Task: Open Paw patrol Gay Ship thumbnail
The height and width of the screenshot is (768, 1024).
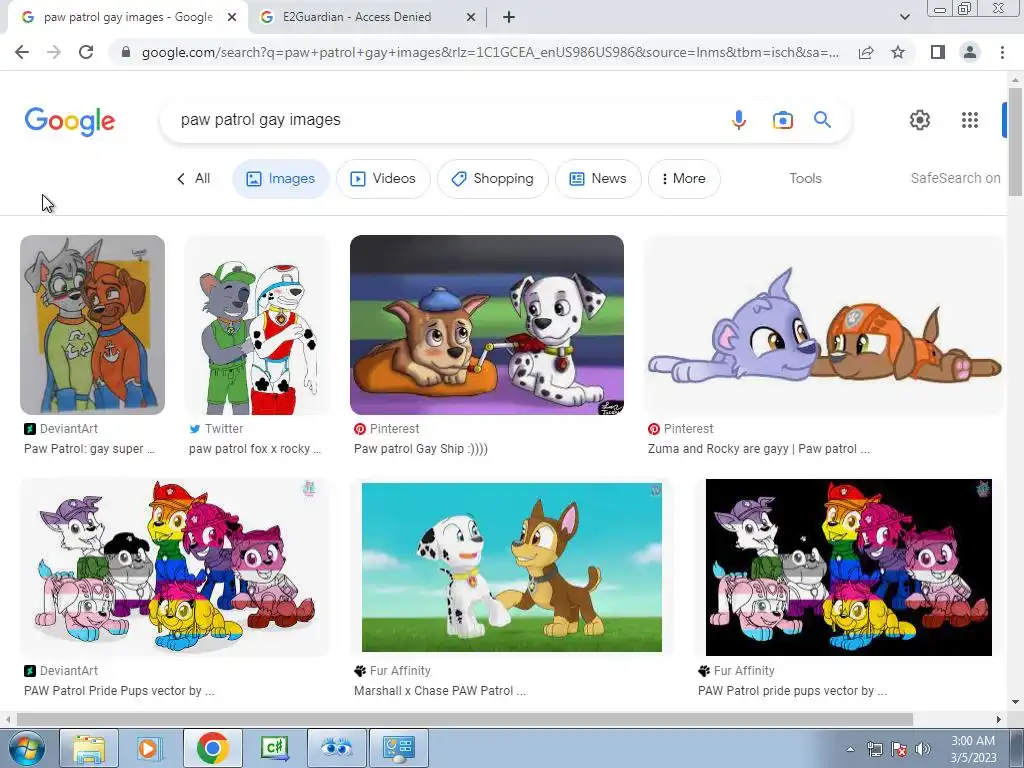Action: 487,325
